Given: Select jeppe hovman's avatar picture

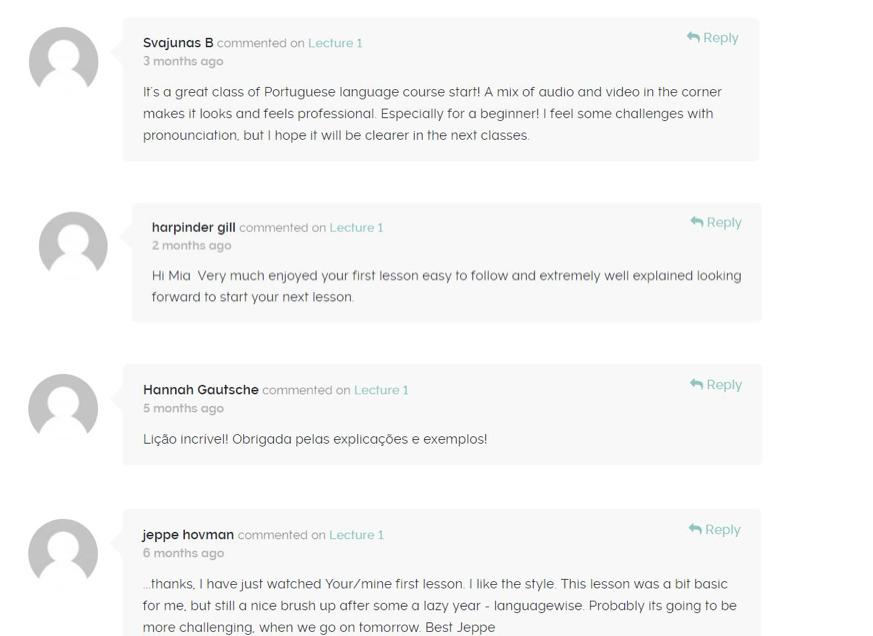Looking at the screenshot, I should pyautogui.click(x=63, y=553).
